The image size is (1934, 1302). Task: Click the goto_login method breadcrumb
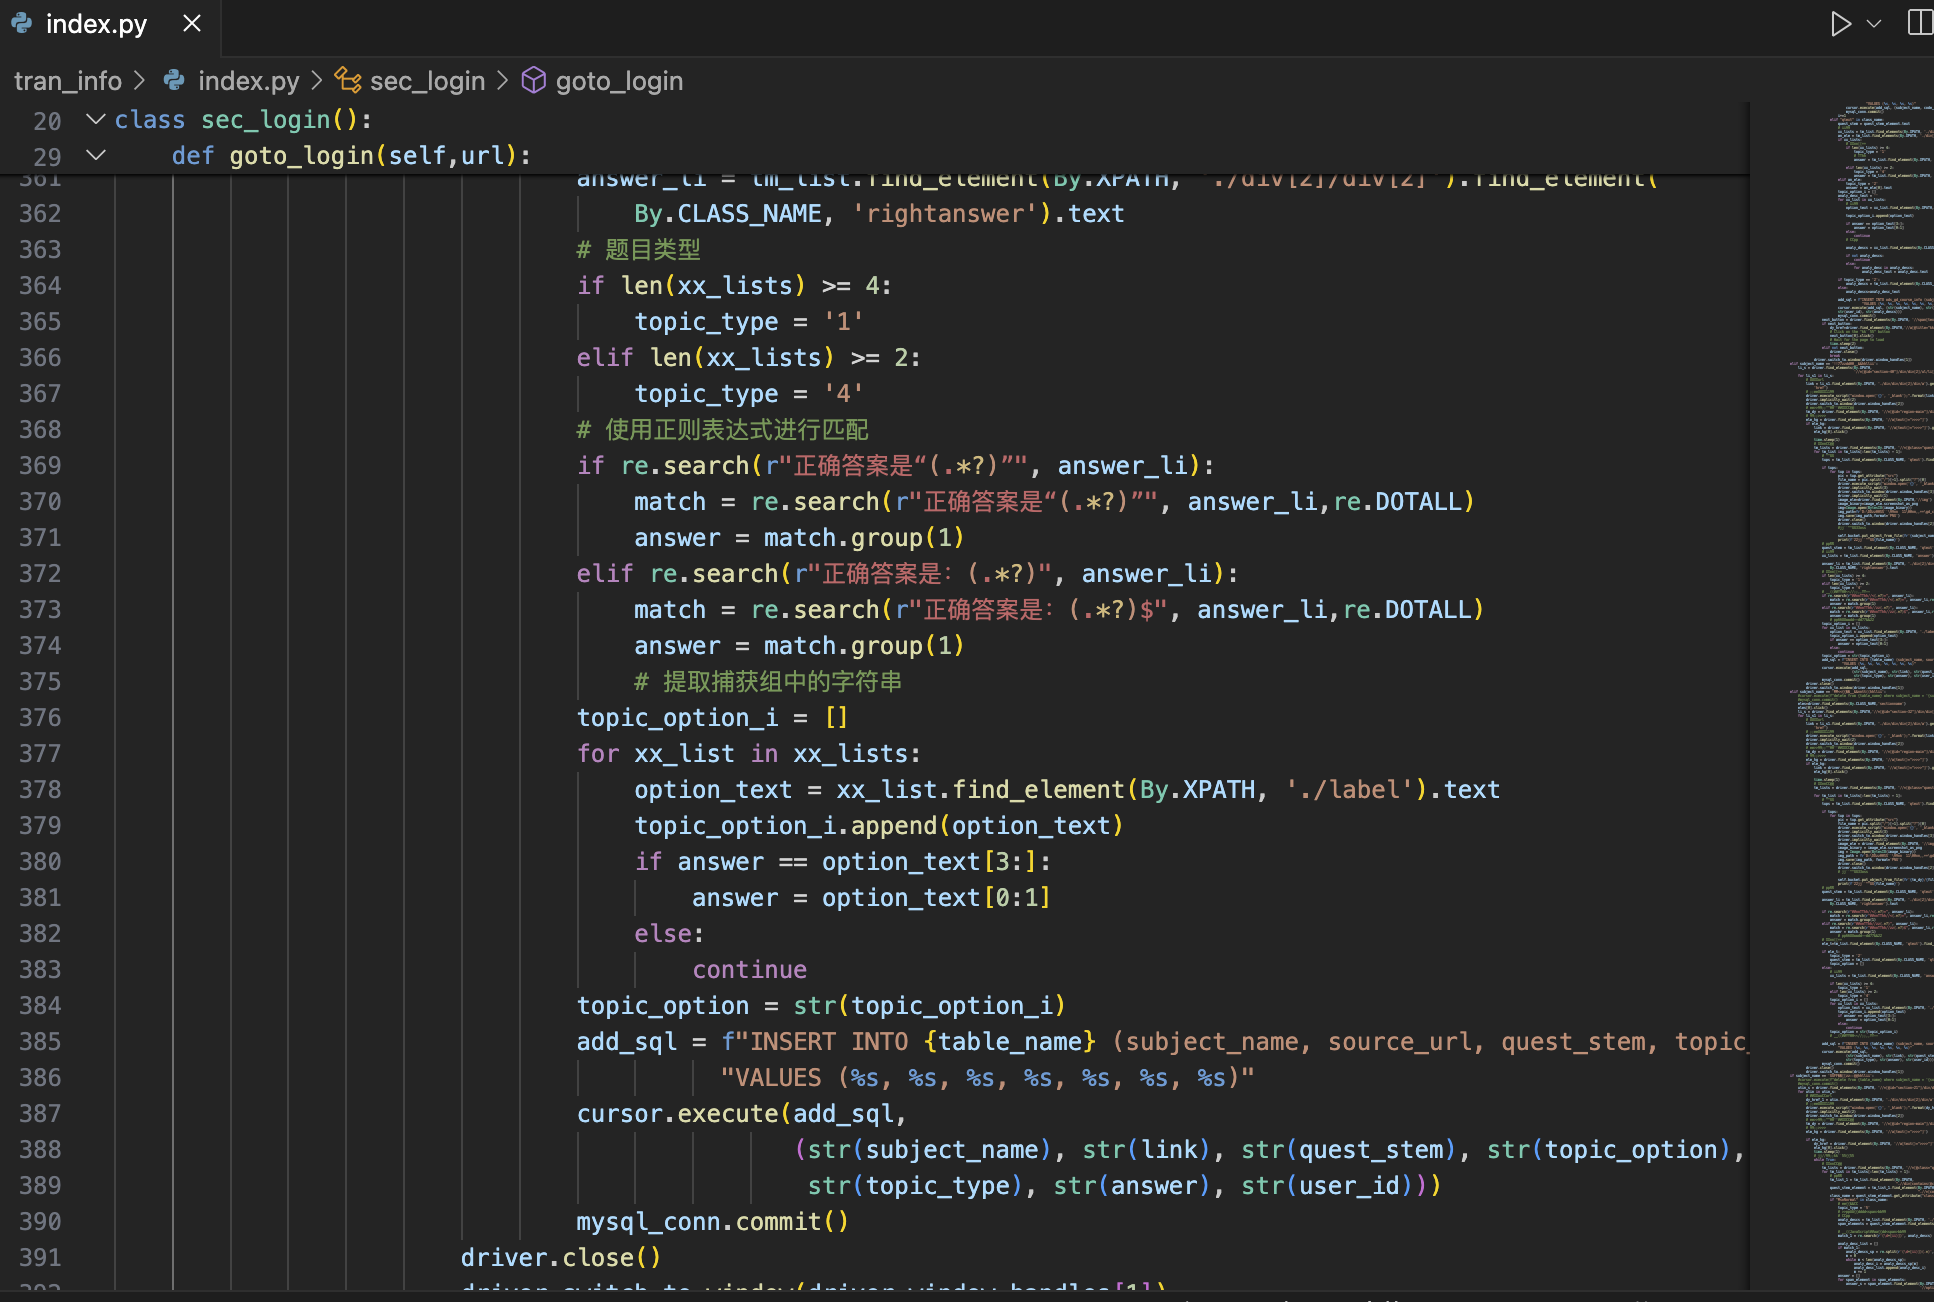[x=619, y=81]
